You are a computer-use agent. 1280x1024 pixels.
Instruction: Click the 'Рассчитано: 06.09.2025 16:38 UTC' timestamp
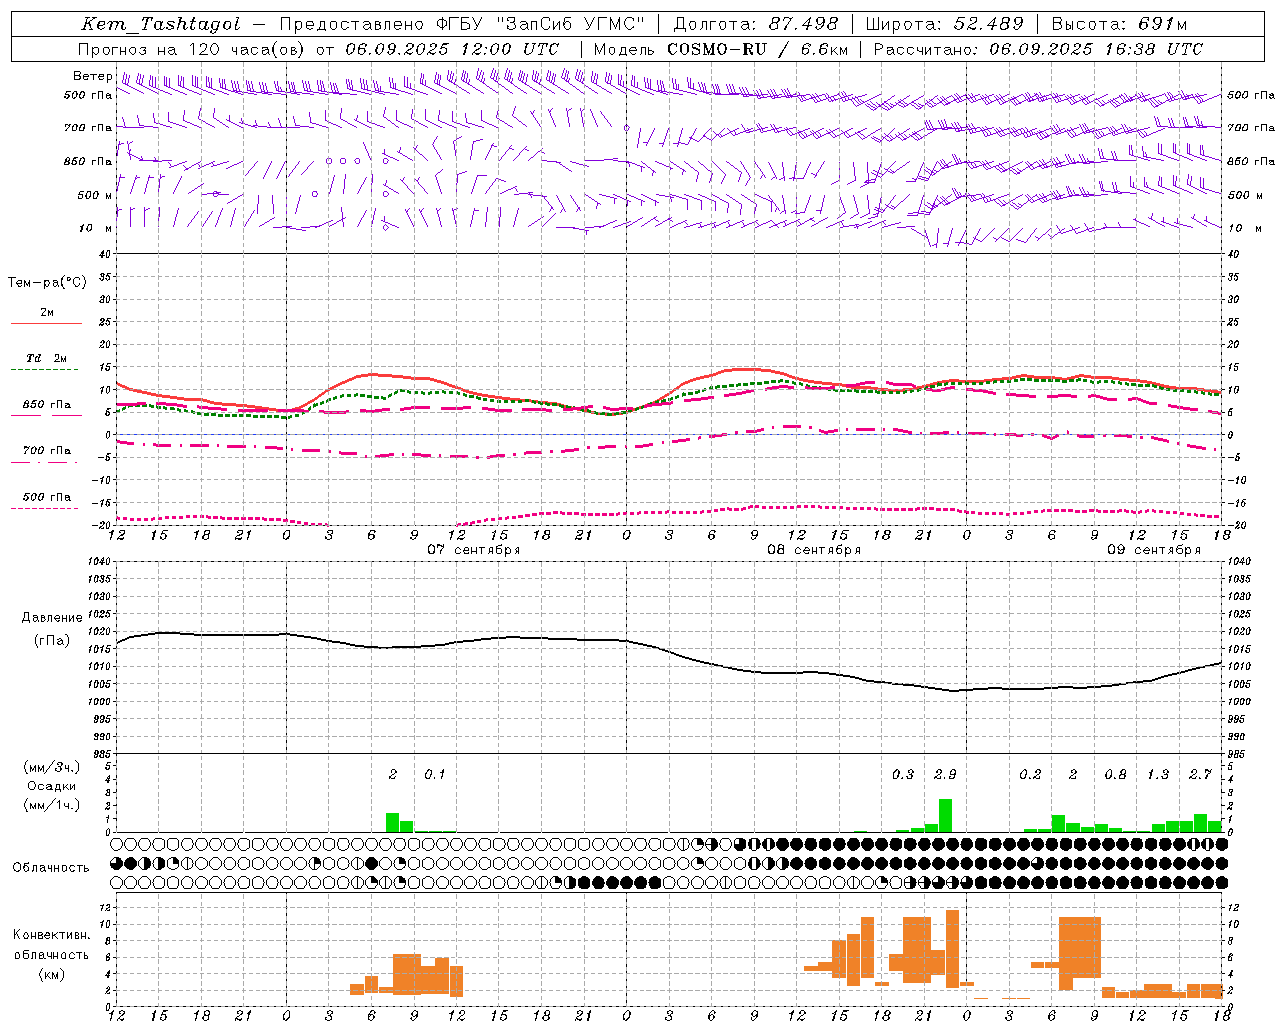click(x=1038, y=49)
